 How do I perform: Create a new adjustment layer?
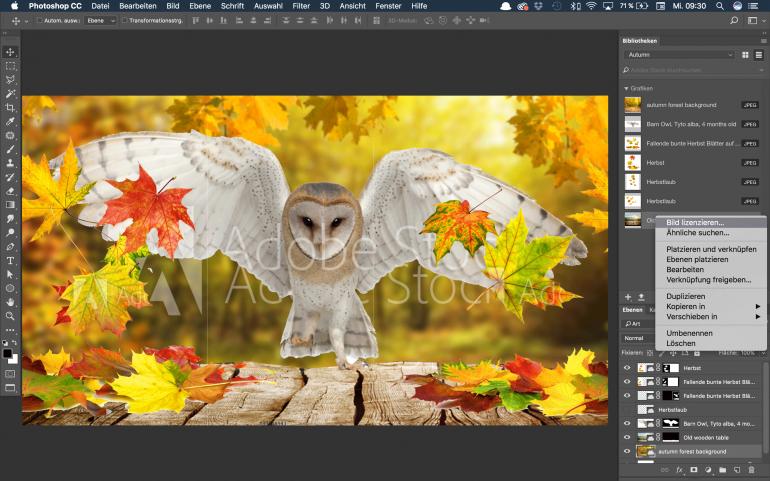tap(708, 470)
